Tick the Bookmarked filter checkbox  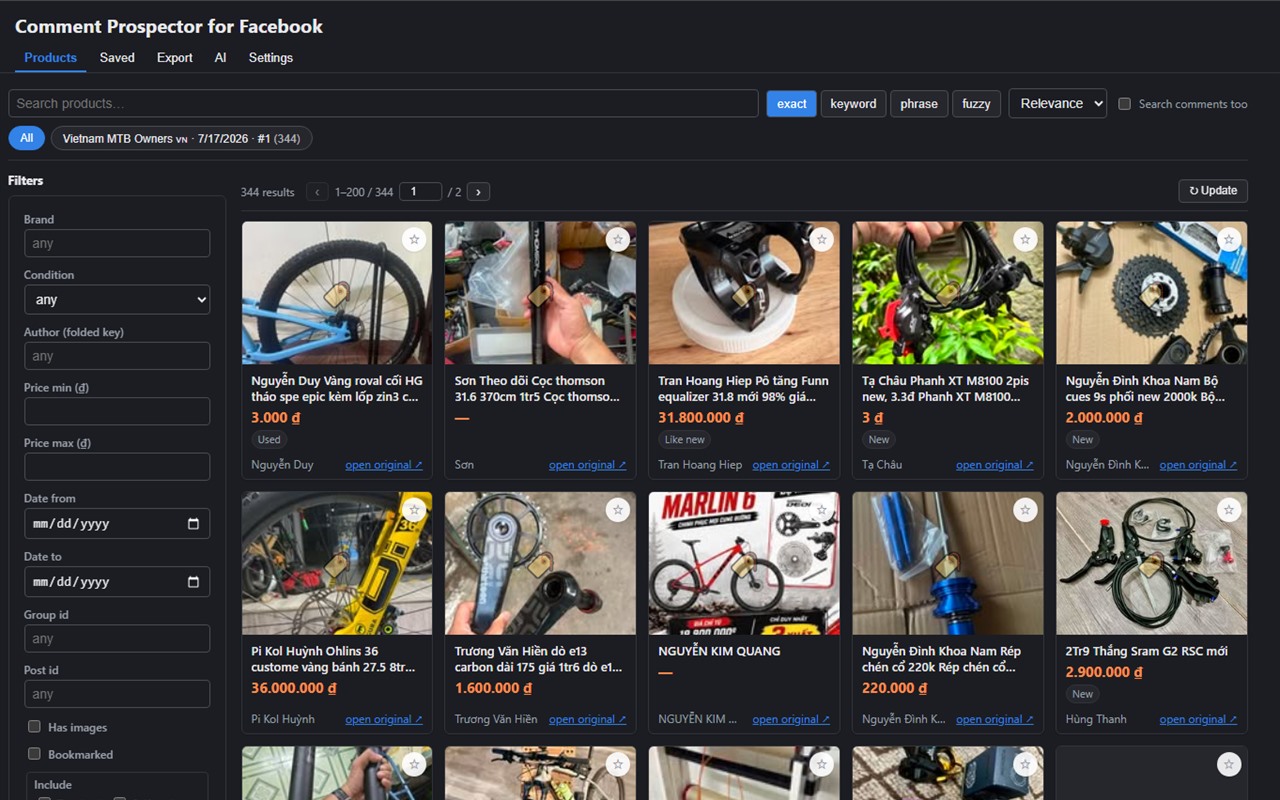34,754
